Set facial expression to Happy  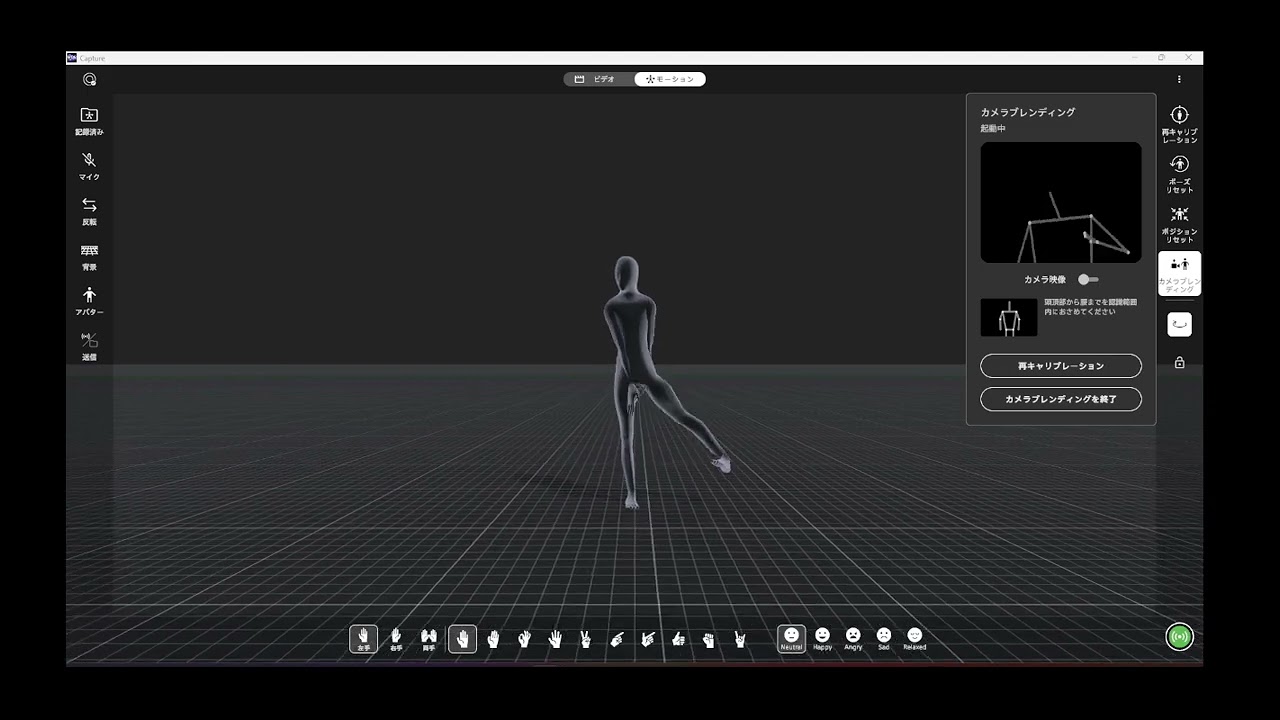(x=822, y=639)
